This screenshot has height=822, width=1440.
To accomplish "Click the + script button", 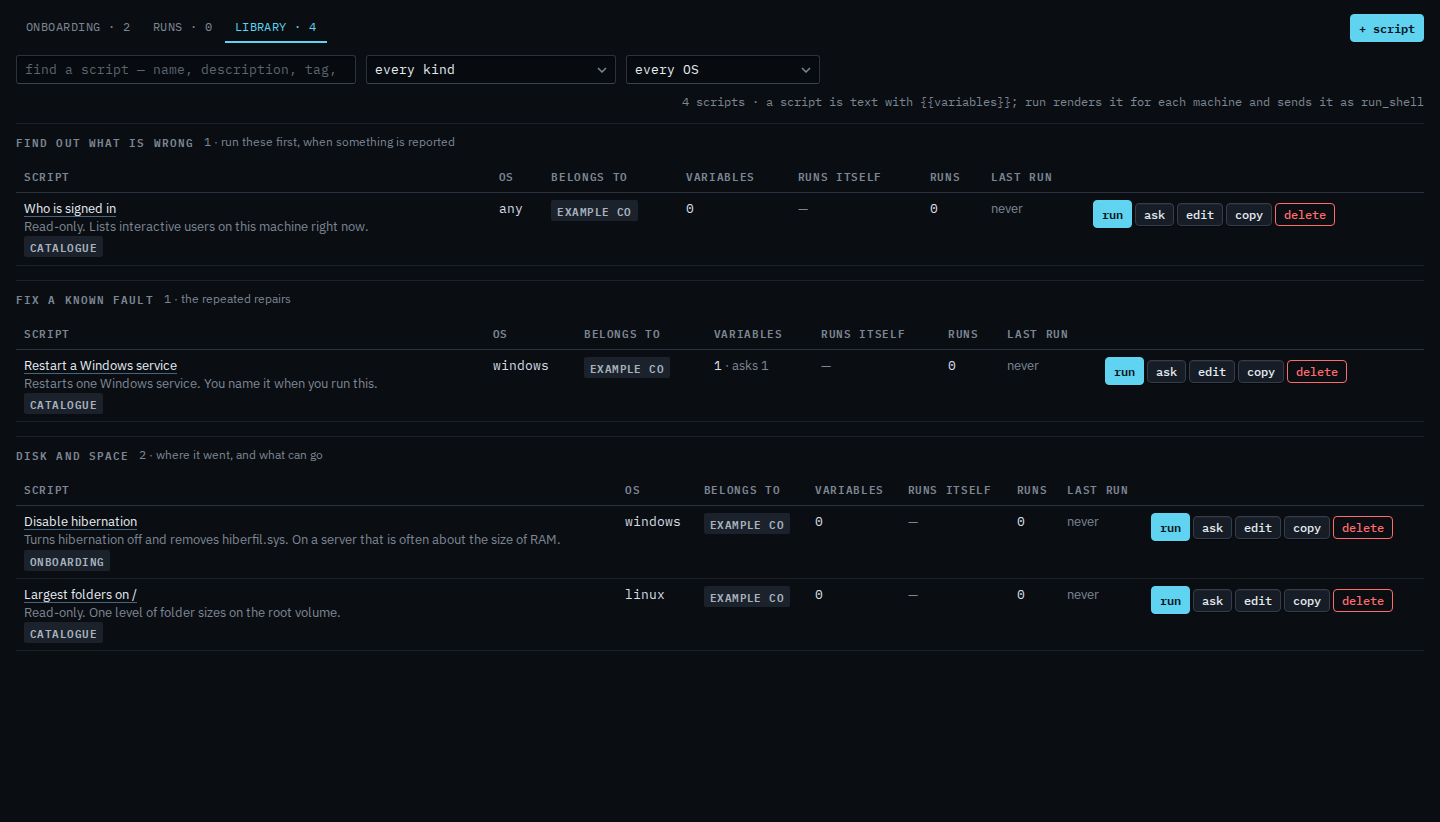I will tap(1386, 28).
